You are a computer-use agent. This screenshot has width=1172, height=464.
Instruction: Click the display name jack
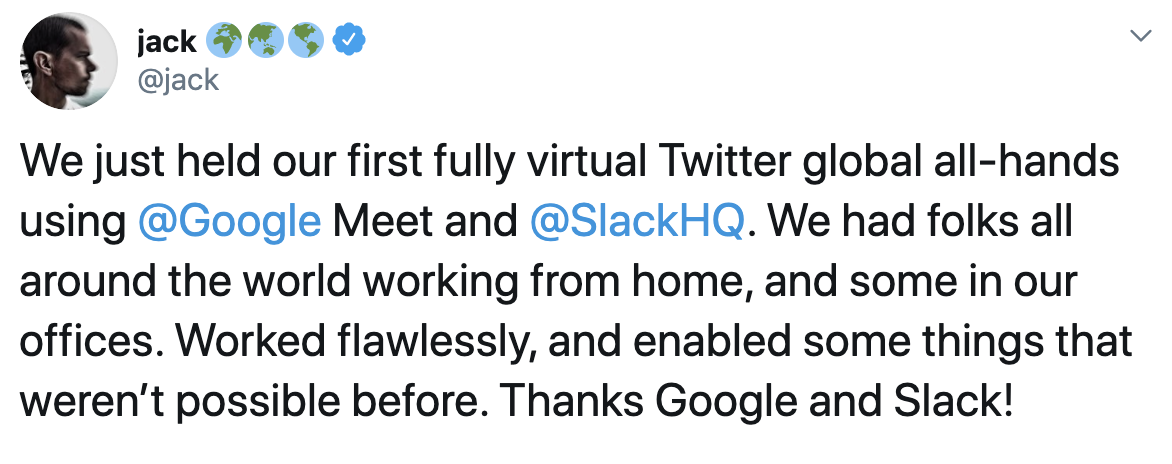click(x=167, y=41)
